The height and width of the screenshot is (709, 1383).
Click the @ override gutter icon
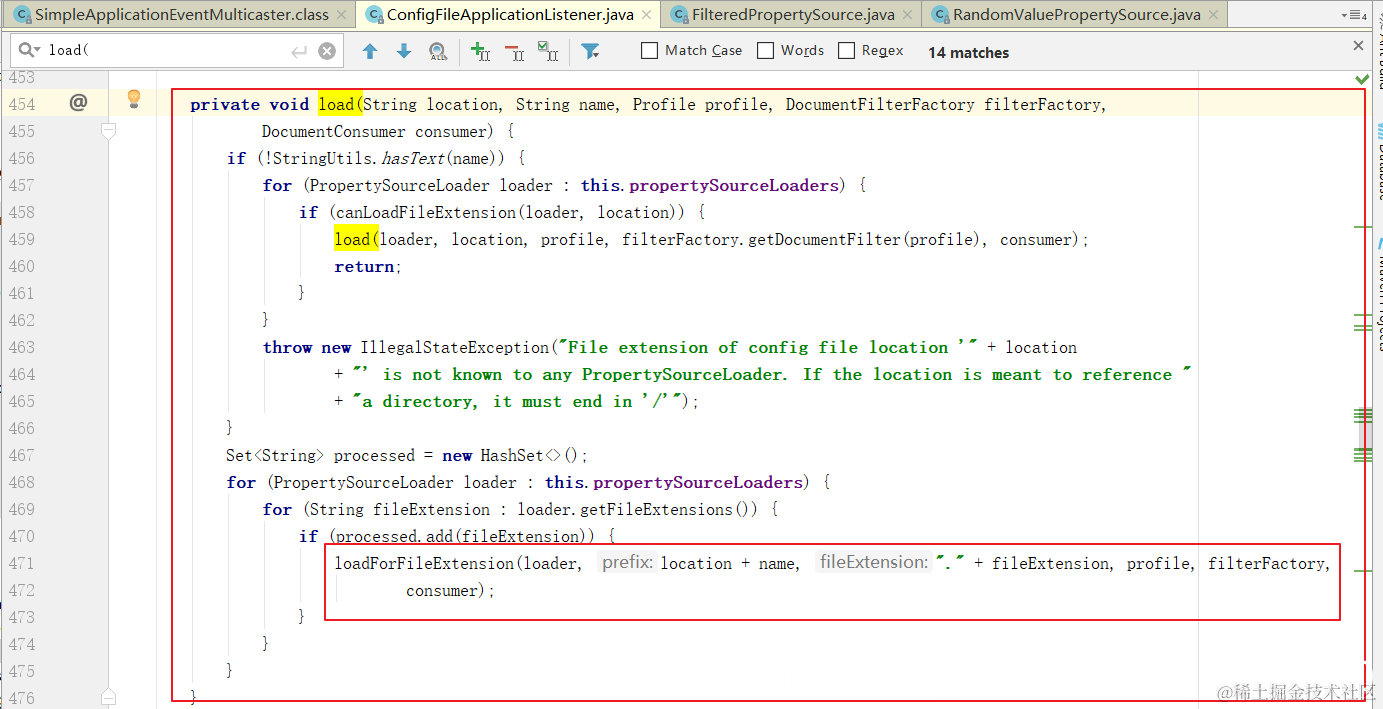[78, 102]
